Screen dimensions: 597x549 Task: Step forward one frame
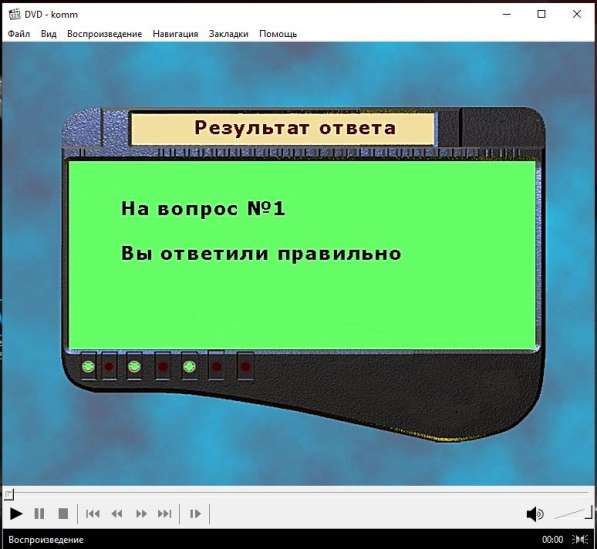coord(195,514)
